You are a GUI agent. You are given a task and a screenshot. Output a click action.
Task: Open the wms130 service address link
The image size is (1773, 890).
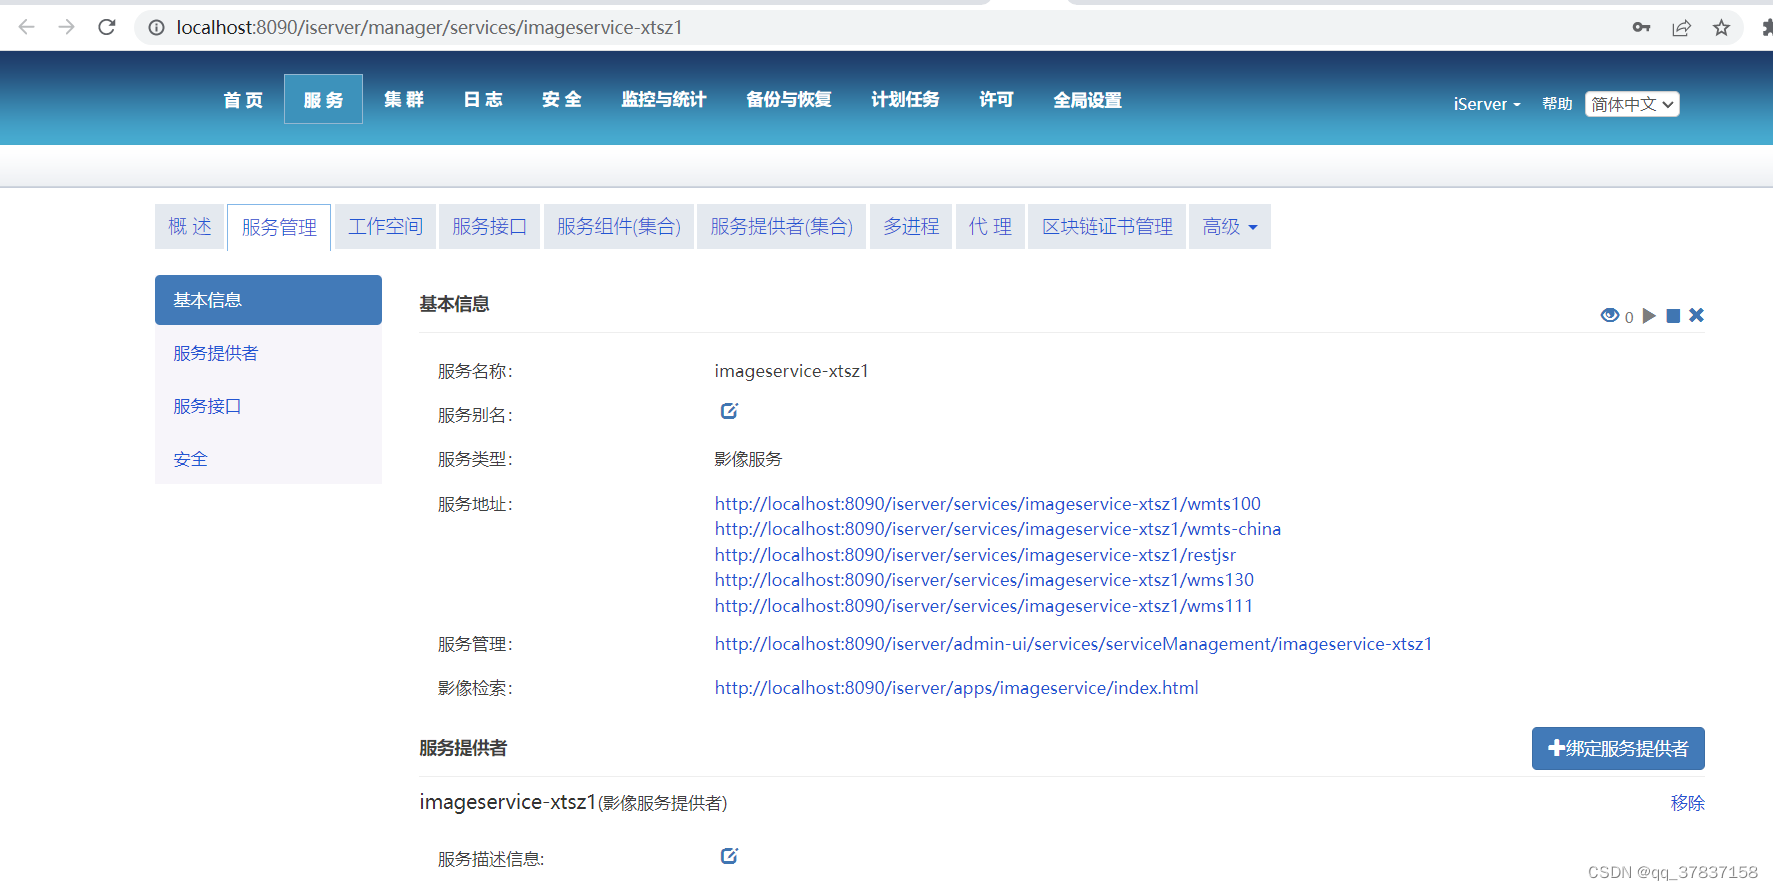click(984, 580)
